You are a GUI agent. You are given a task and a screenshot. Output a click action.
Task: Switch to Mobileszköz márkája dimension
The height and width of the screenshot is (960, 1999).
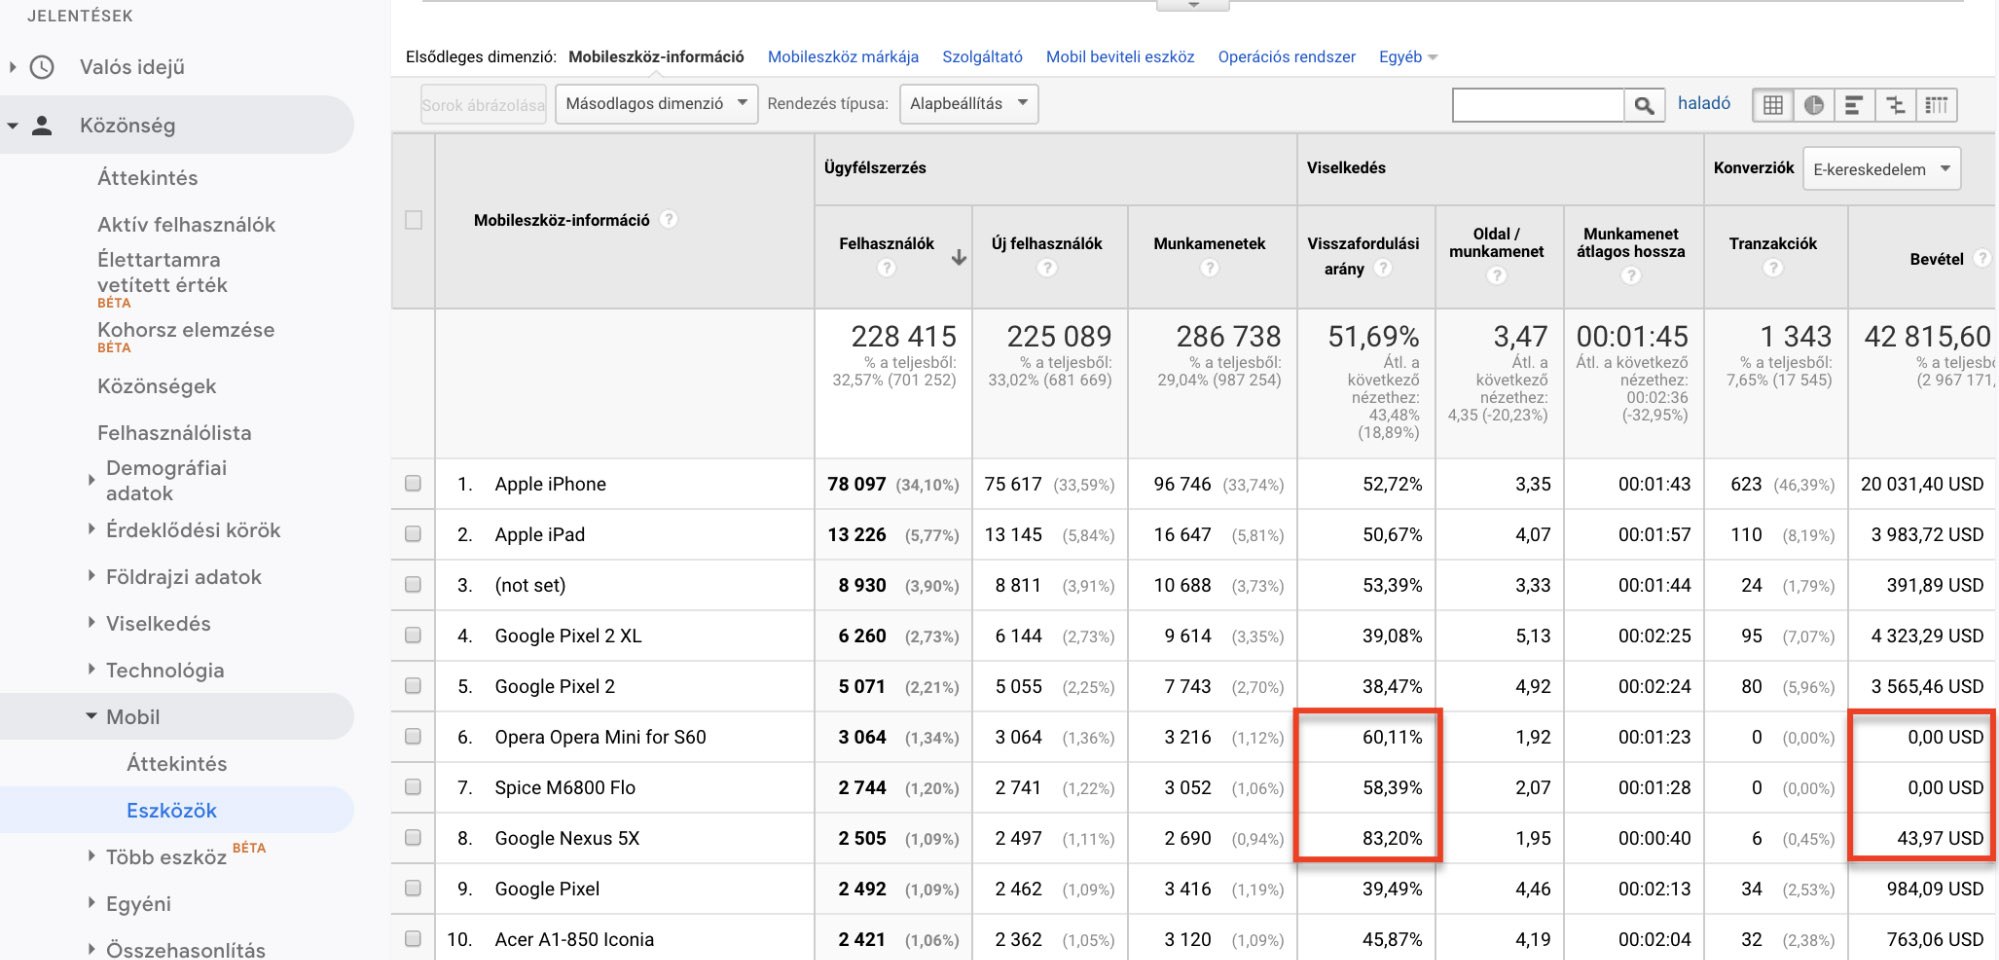click(x=843, y=57)
